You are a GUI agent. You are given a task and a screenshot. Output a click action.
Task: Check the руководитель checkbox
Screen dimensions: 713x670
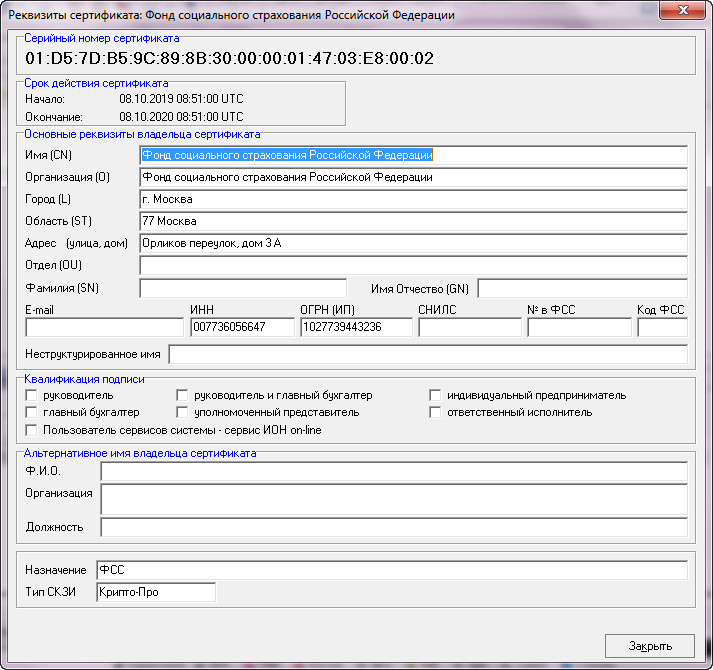pos(31,395)
